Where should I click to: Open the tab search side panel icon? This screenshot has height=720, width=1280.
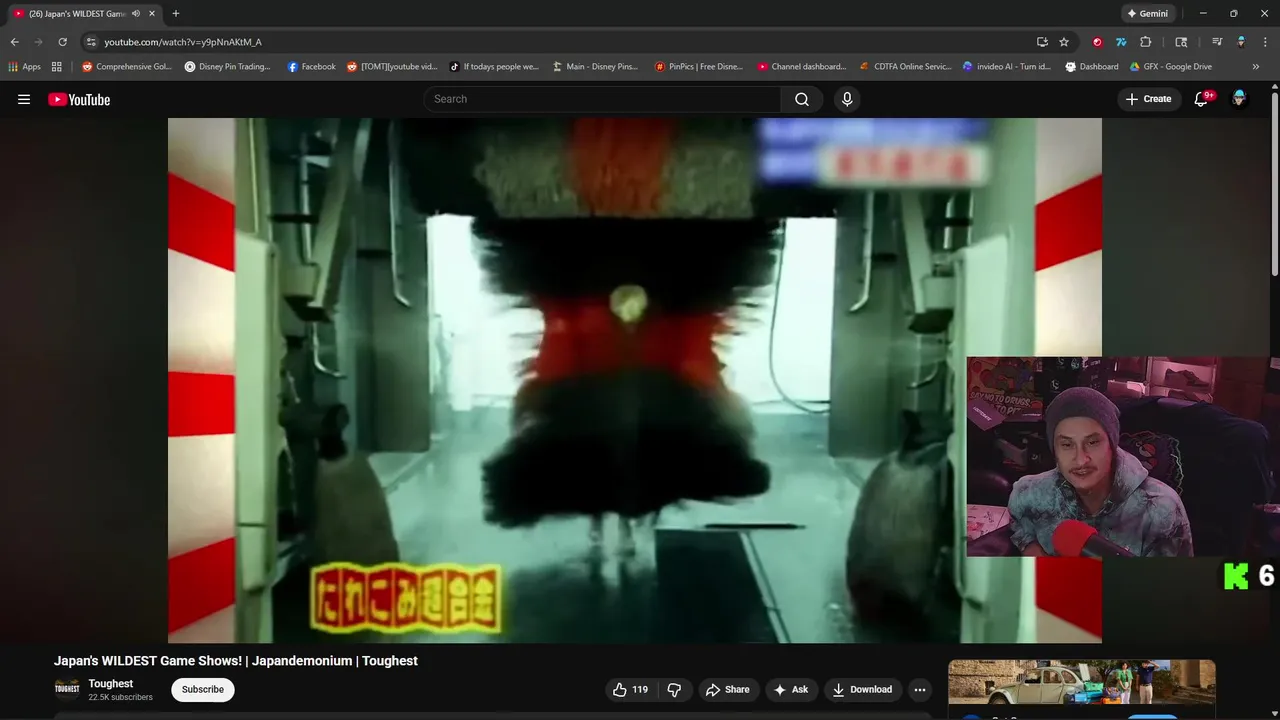click(x=1181, y=42)
